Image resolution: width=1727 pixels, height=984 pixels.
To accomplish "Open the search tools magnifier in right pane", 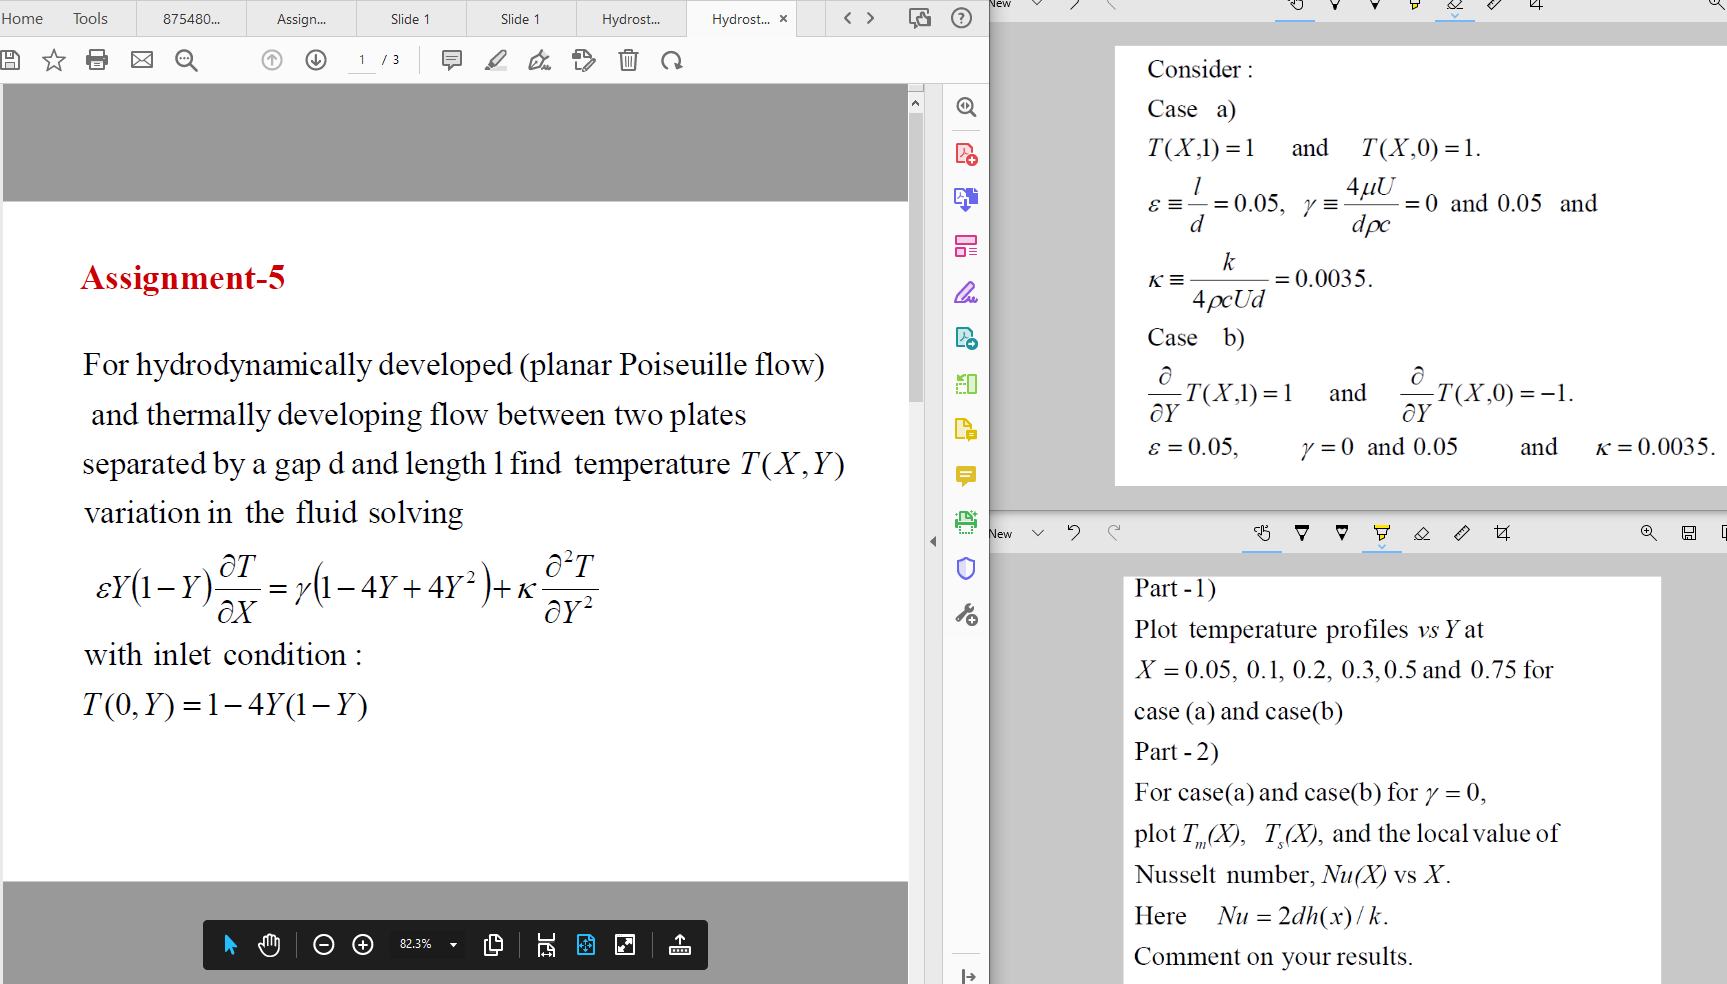I will click(966, 107).
